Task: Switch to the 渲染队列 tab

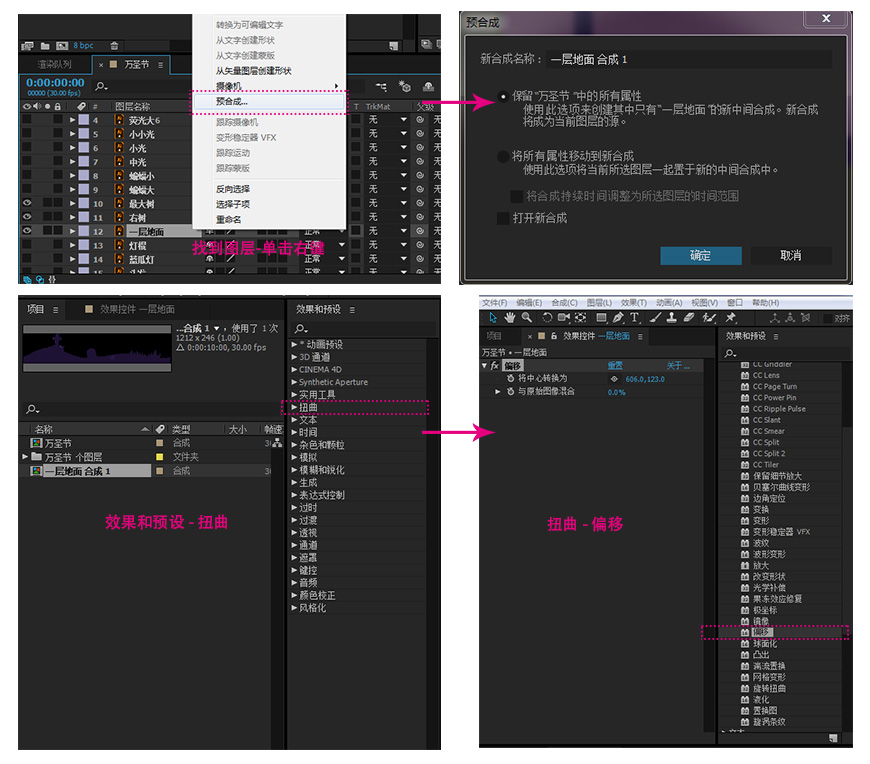Action: point(54,65)
